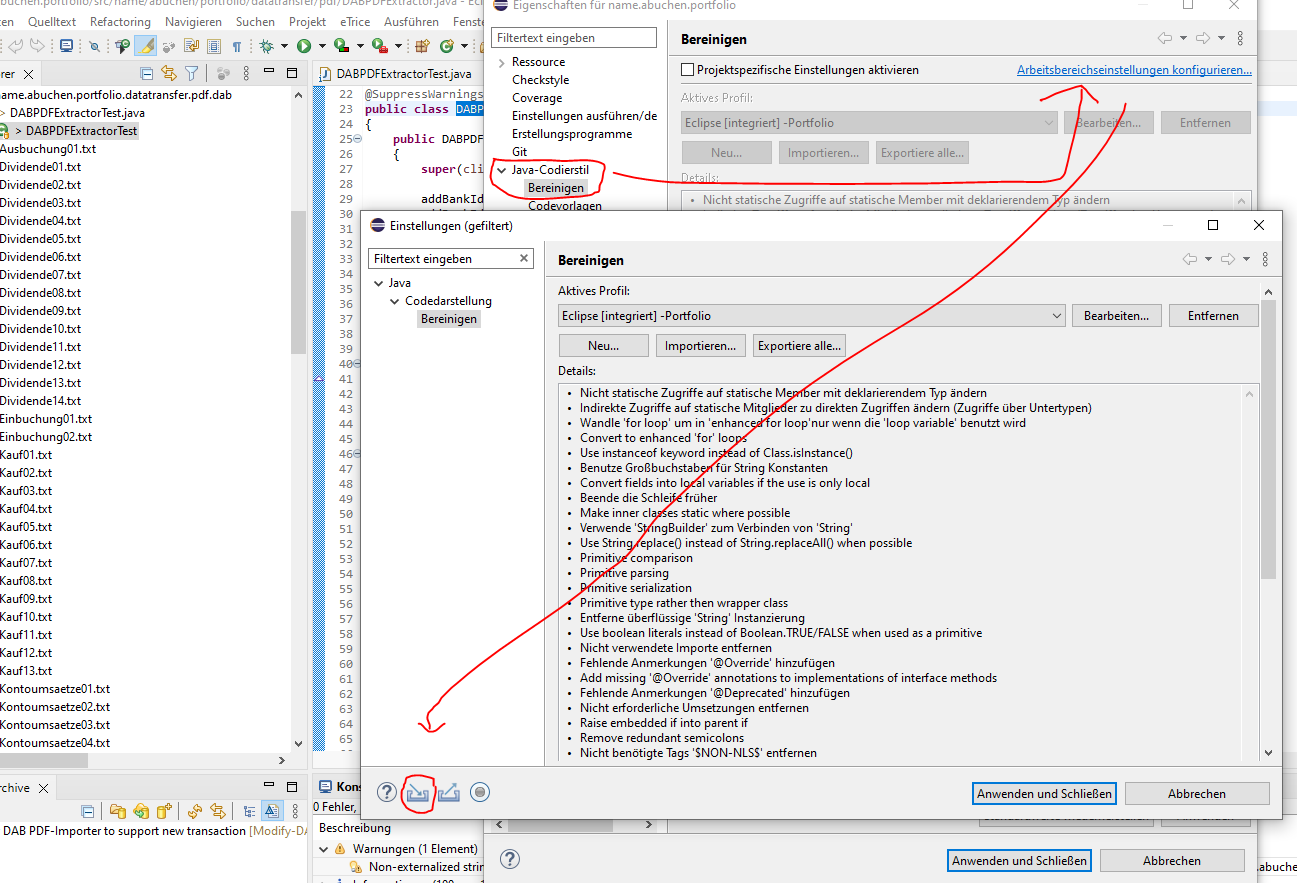Click the front Anwenden und Schließen button
1297x883 pixels.
pyautogui.click(x=1044, y=794)
